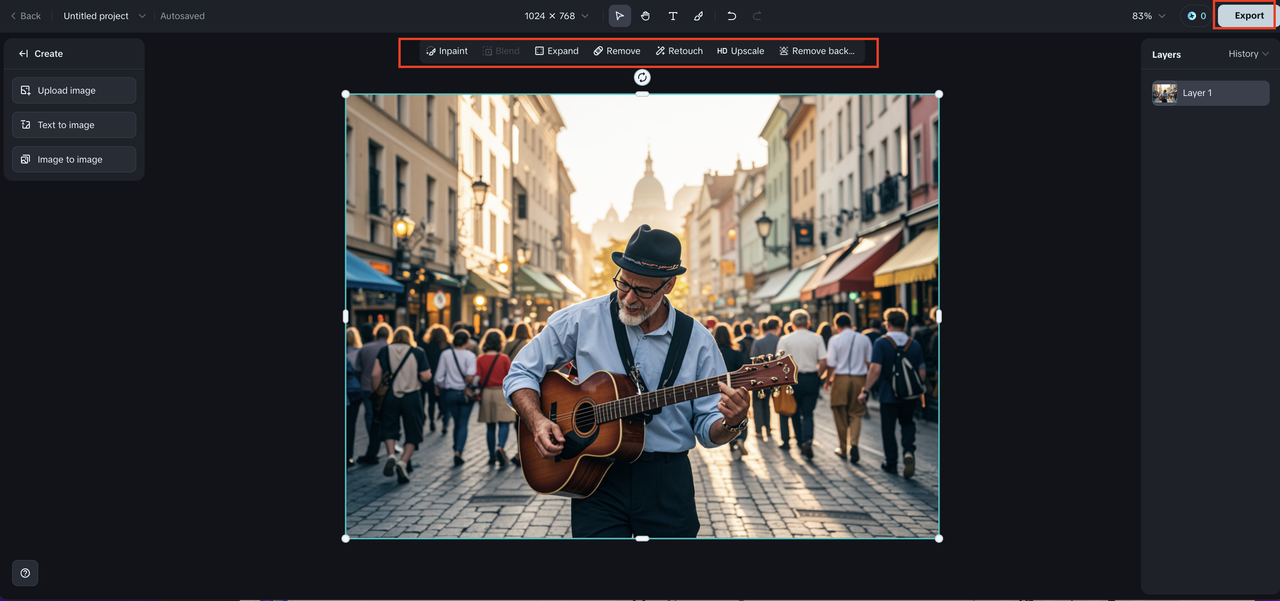1280x601 pixels.
Task: Open the 83% zoom level dropdown
Action: (x=1149, y=16)
